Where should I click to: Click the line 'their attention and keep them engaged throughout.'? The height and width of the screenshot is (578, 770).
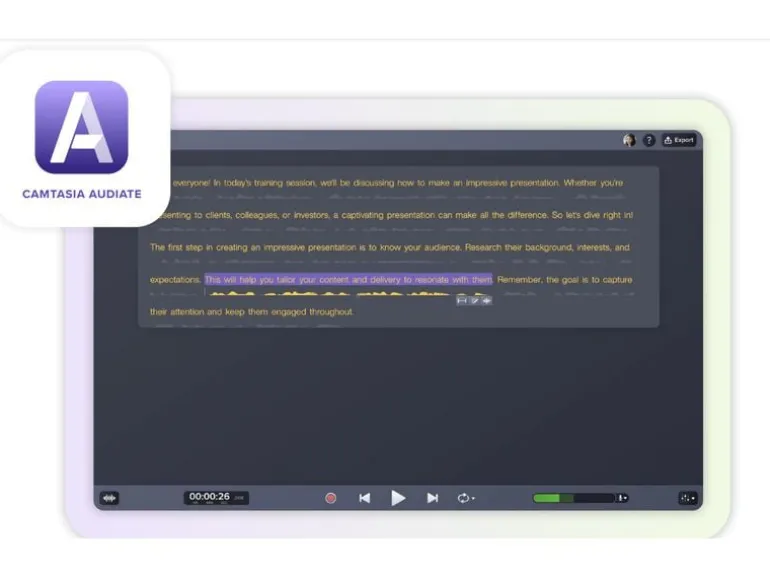click(251, 312)
